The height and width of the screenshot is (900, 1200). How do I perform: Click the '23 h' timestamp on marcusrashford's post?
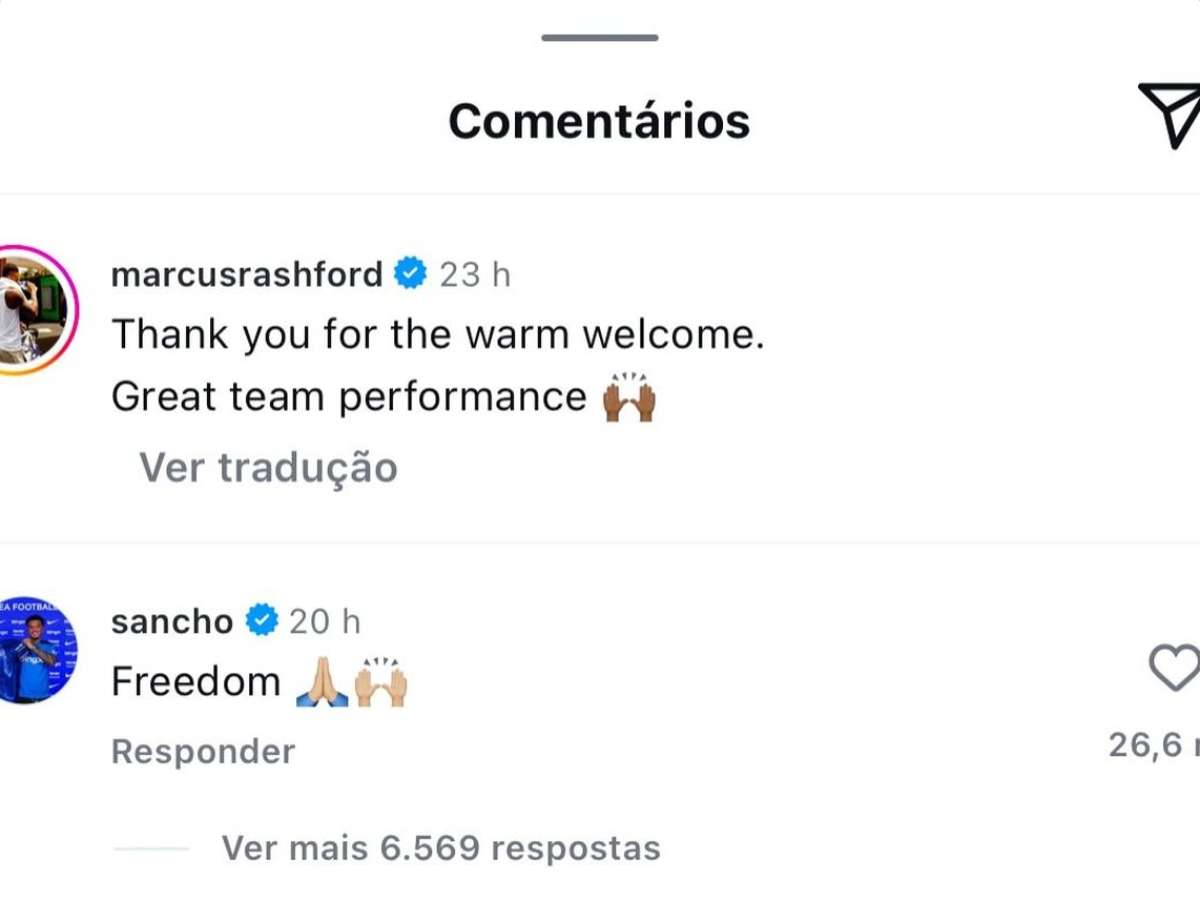475,274
